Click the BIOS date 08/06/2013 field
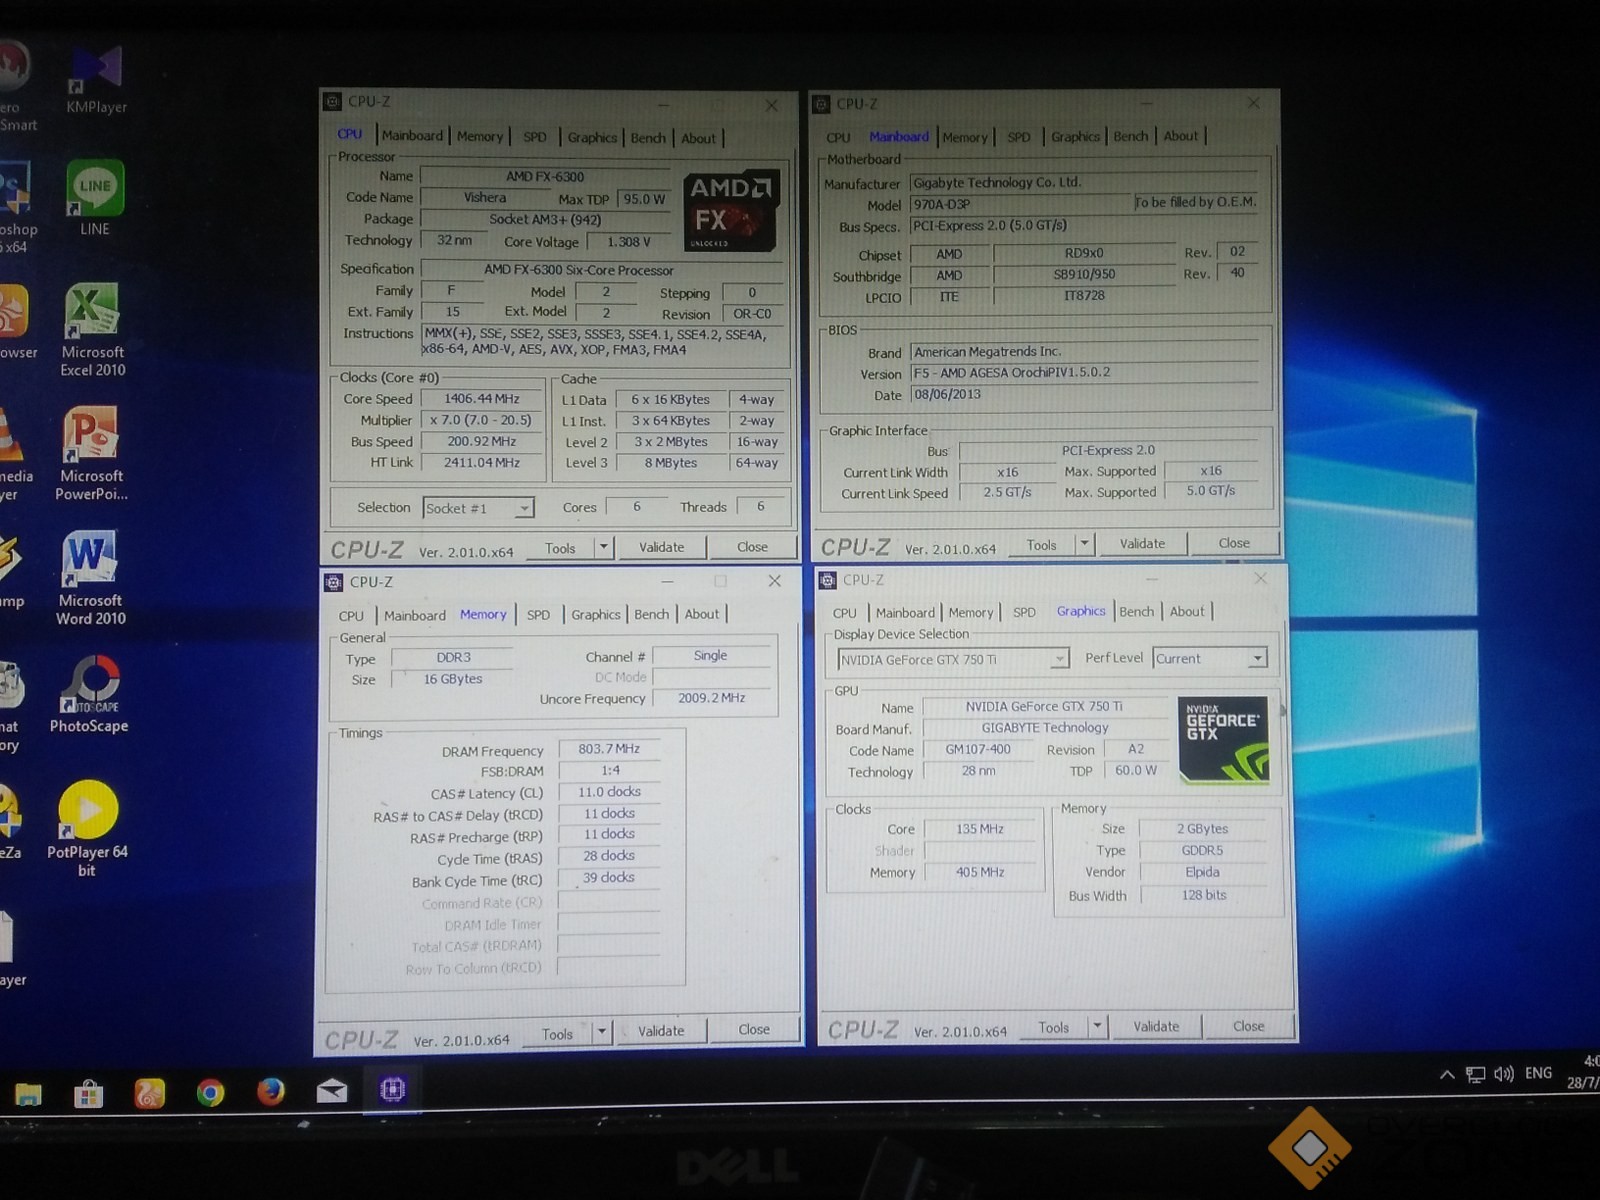The height and width of the screenshot is (1200, 1600). (1084, 394)
